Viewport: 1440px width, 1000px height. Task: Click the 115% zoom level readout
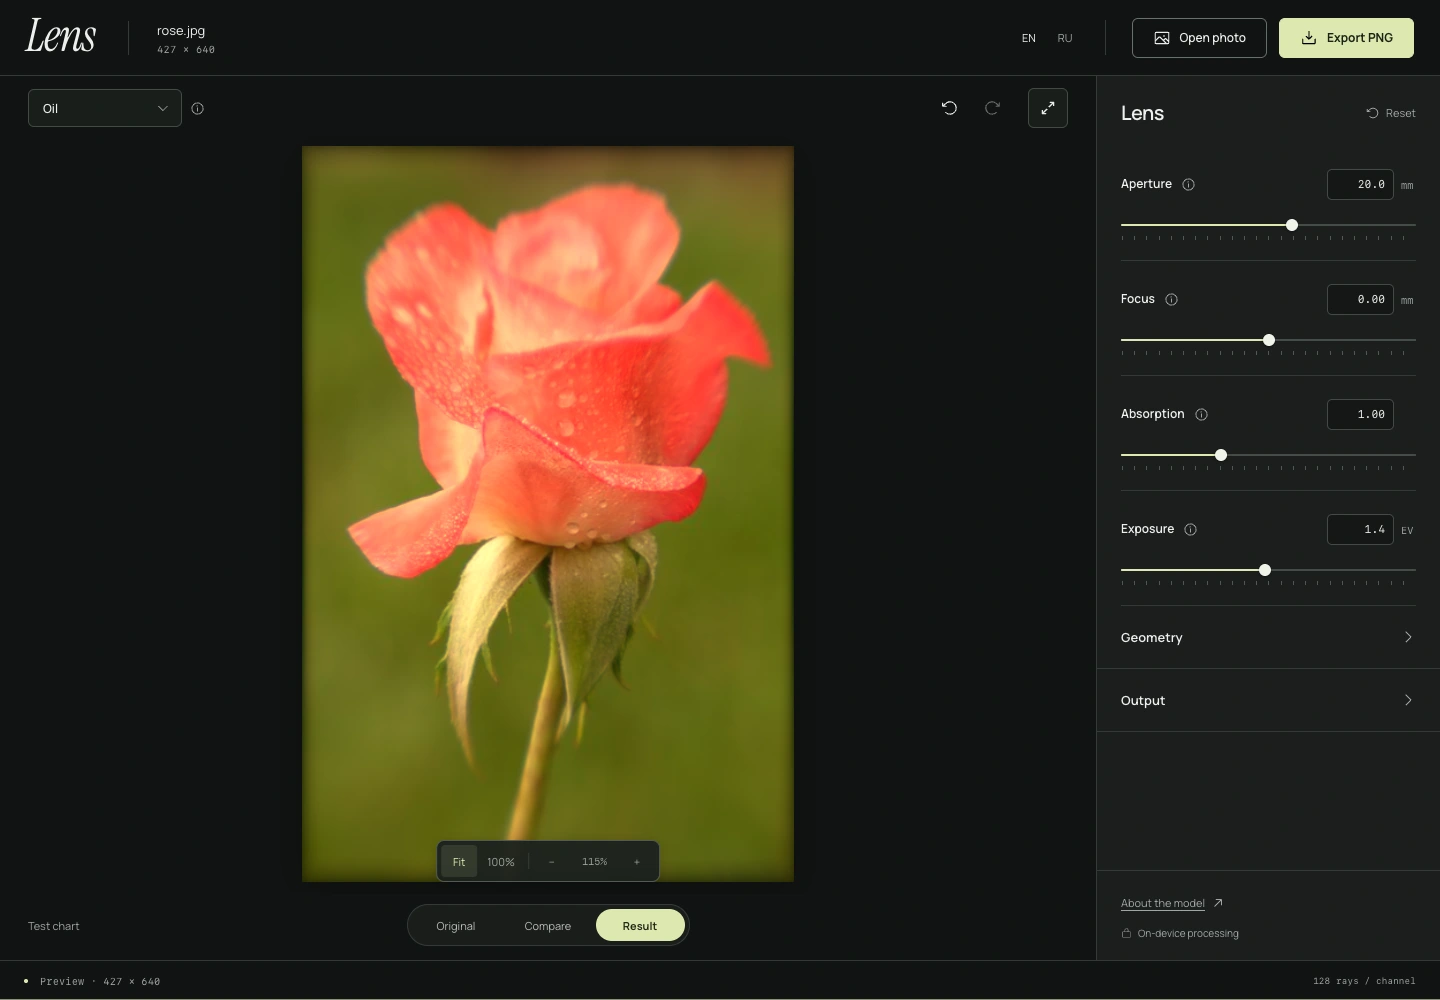[x=594, y=862]
